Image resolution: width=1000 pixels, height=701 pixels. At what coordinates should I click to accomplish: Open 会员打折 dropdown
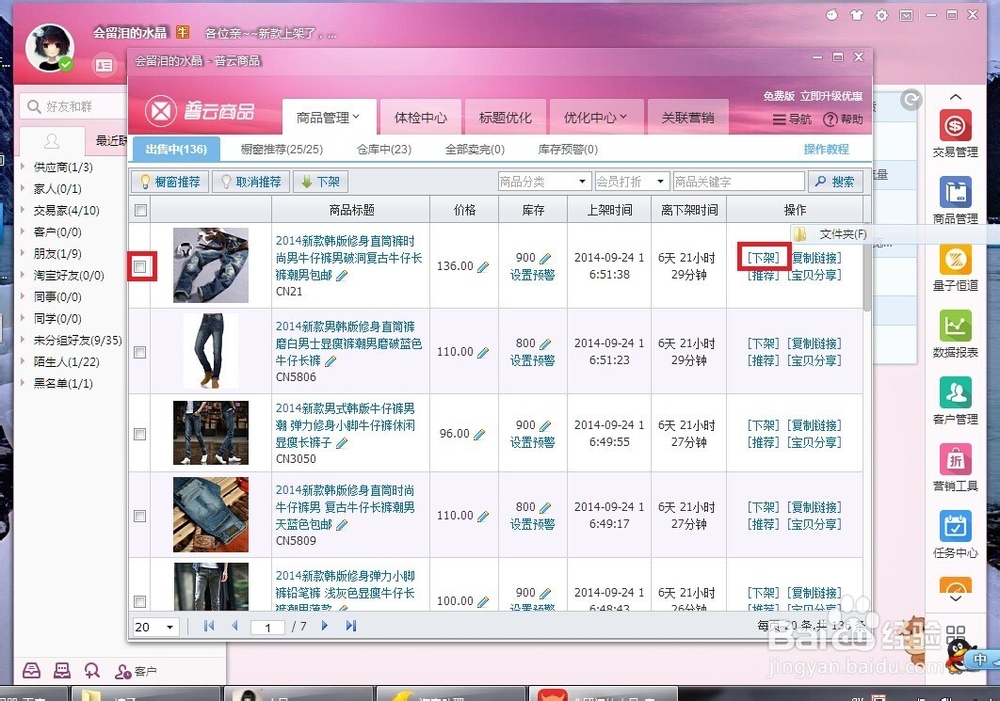632,182
